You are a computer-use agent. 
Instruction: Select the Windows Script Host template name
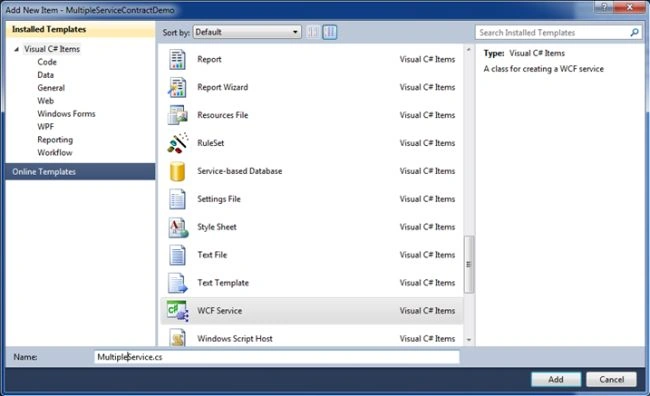click(x=235, y=339)
